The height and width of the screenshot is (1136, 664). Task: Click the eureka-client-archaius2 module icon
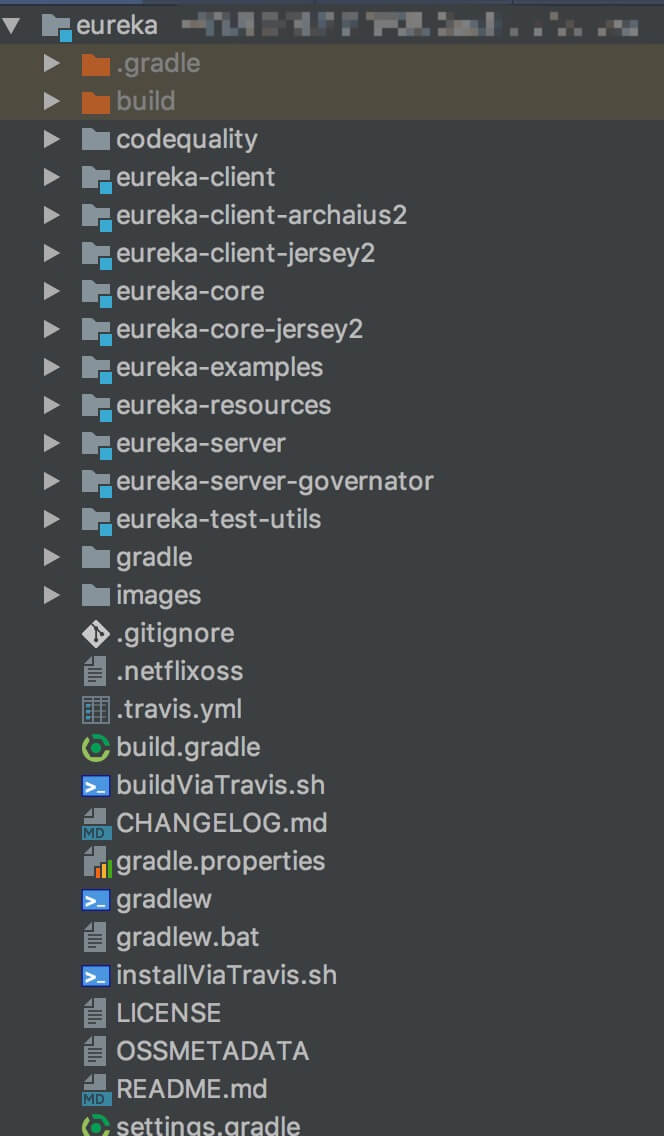tap(96, 217)
